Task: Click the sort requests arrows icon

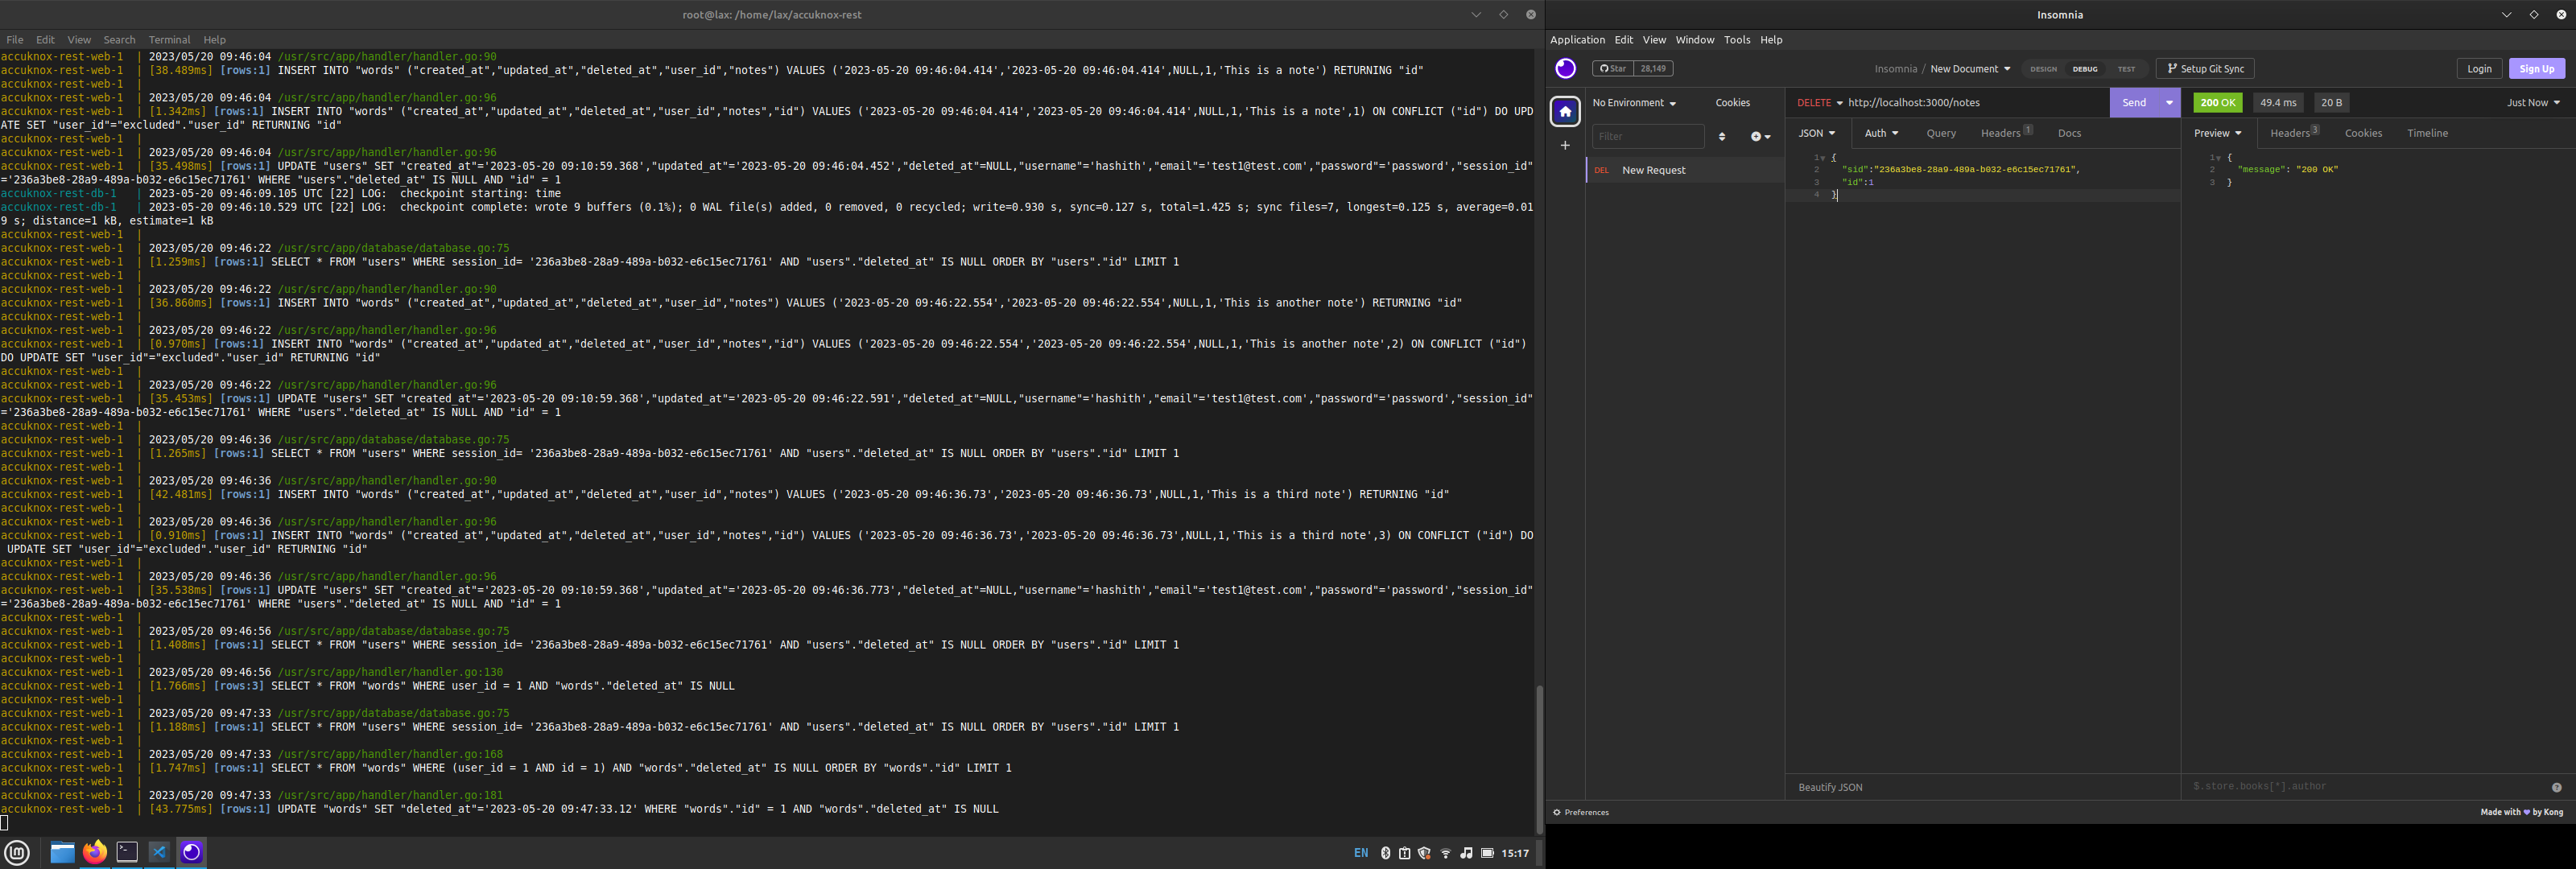Action: (x=1722, y=136)
